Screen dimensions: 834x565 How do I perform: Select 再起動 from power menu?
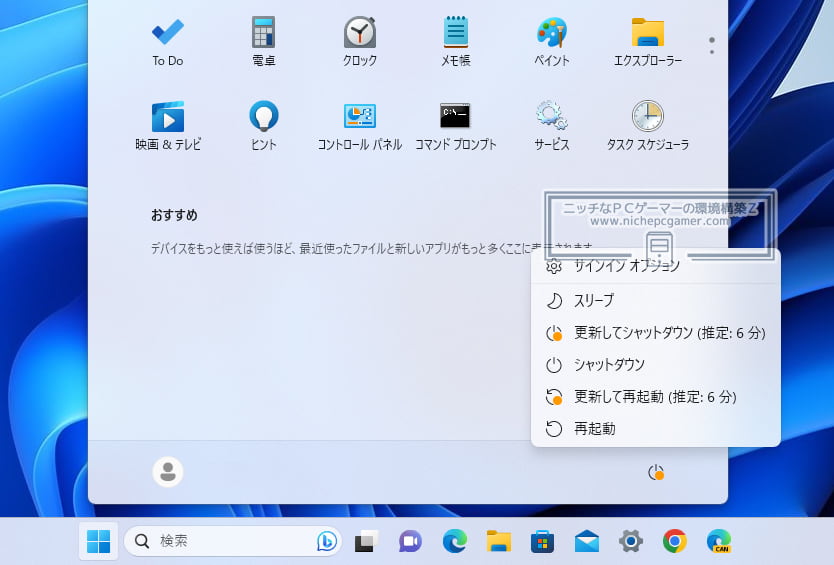click(594, 428)
